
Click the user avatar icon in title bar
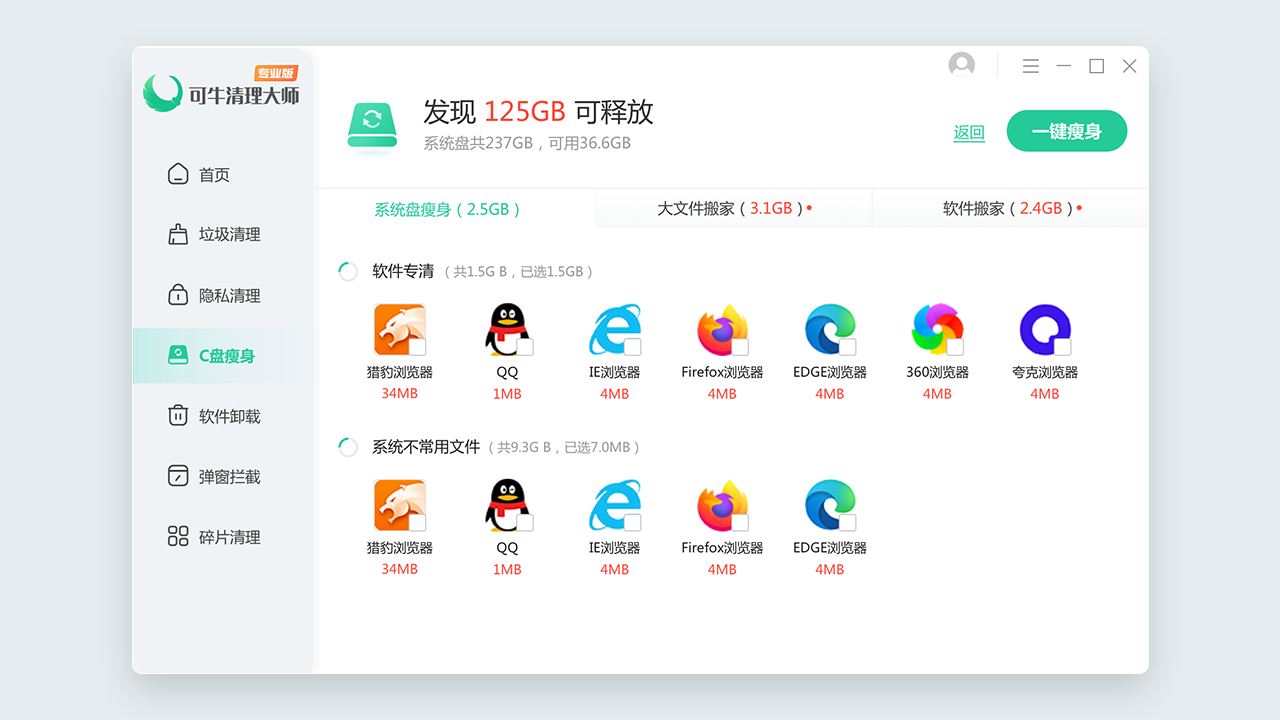pyautogui.click(x=961, y=65)
